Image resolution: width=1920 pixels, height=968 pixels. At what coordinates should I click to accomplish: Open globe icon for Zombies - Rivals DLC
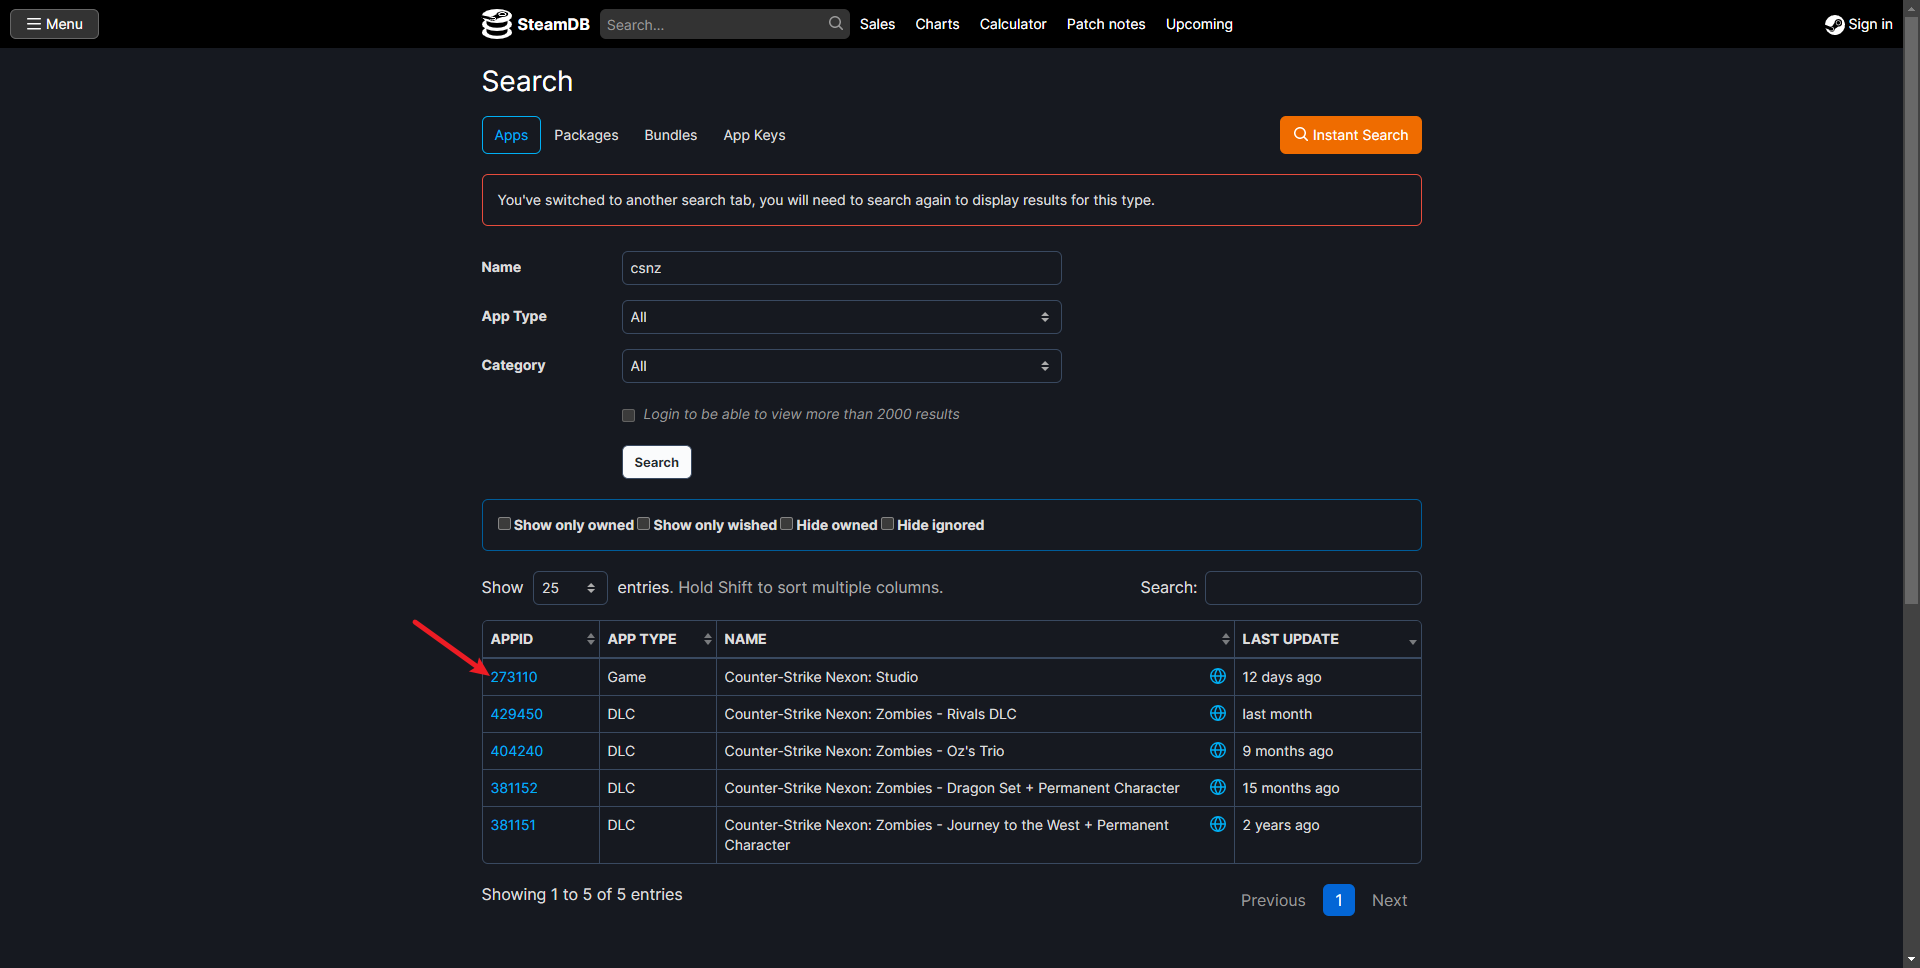[x=1217, y=714]
